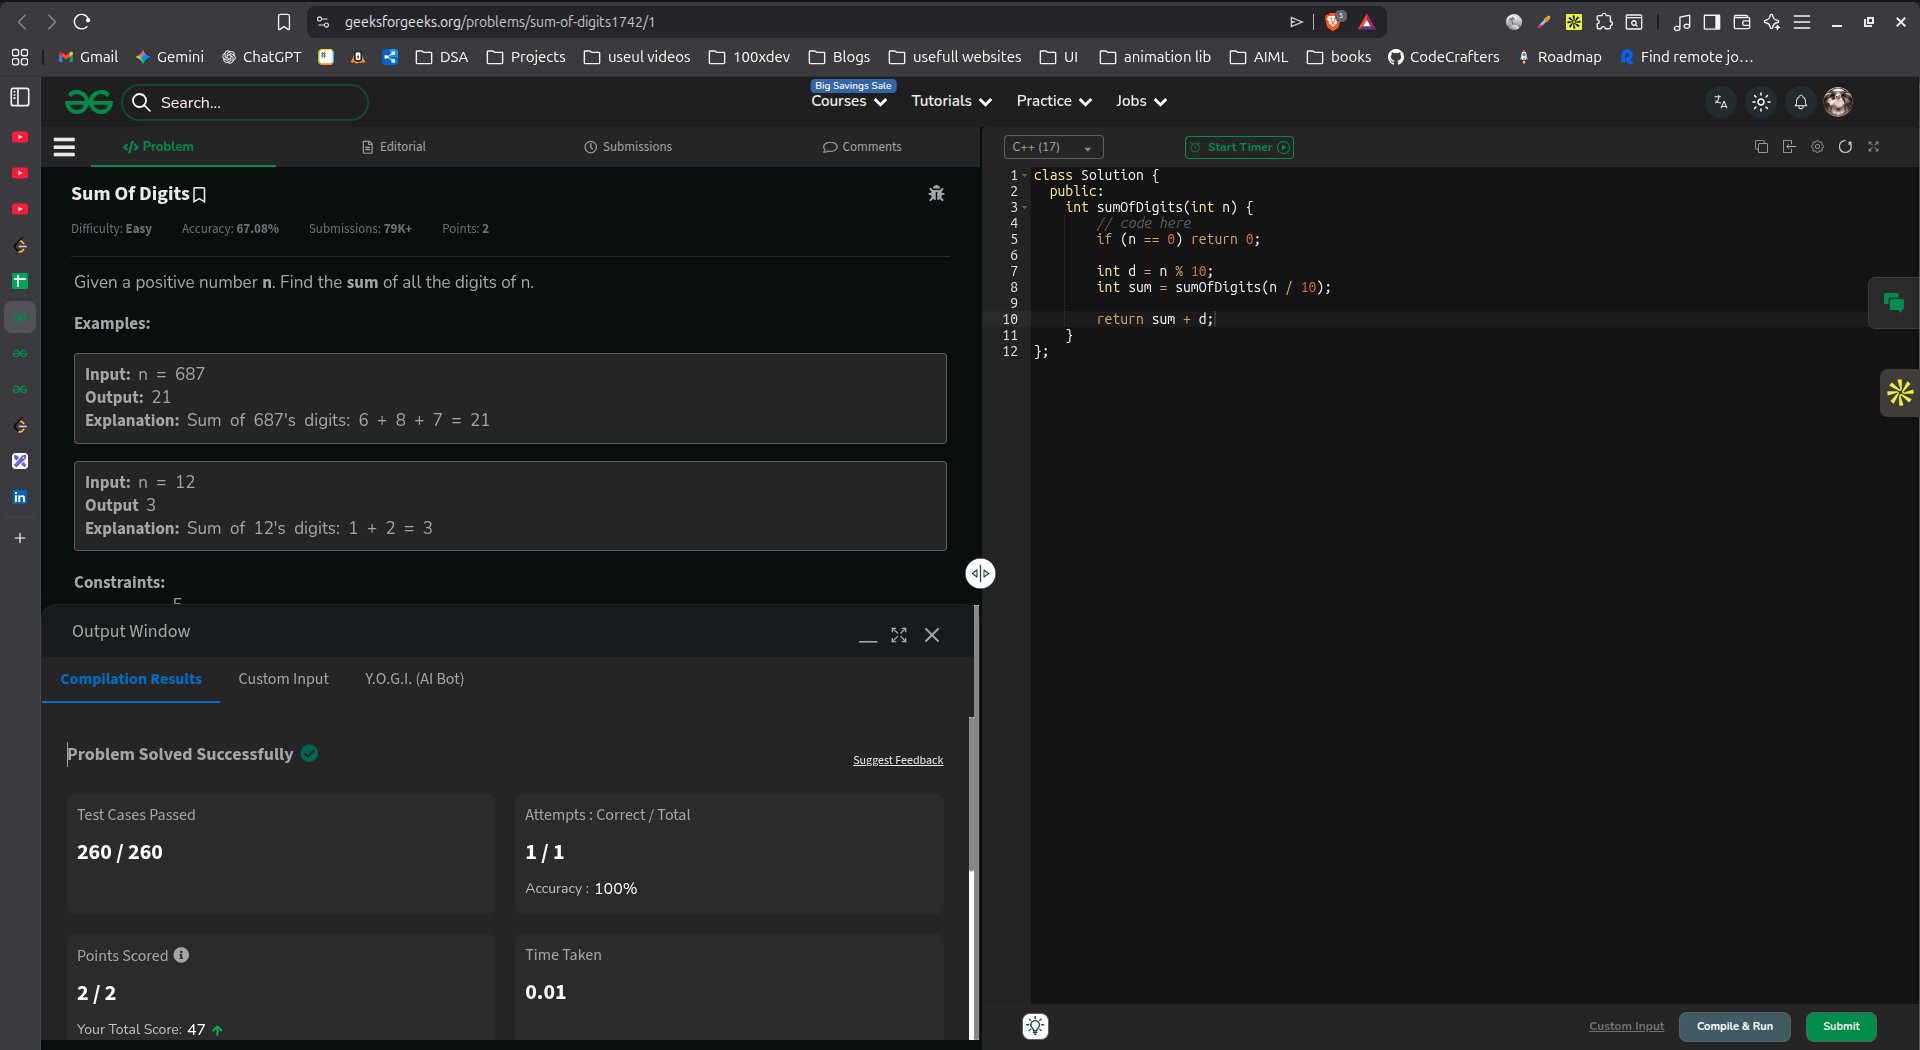
Task: Click the bug report icon beside problem title
Action: click(x=936, y=194)
